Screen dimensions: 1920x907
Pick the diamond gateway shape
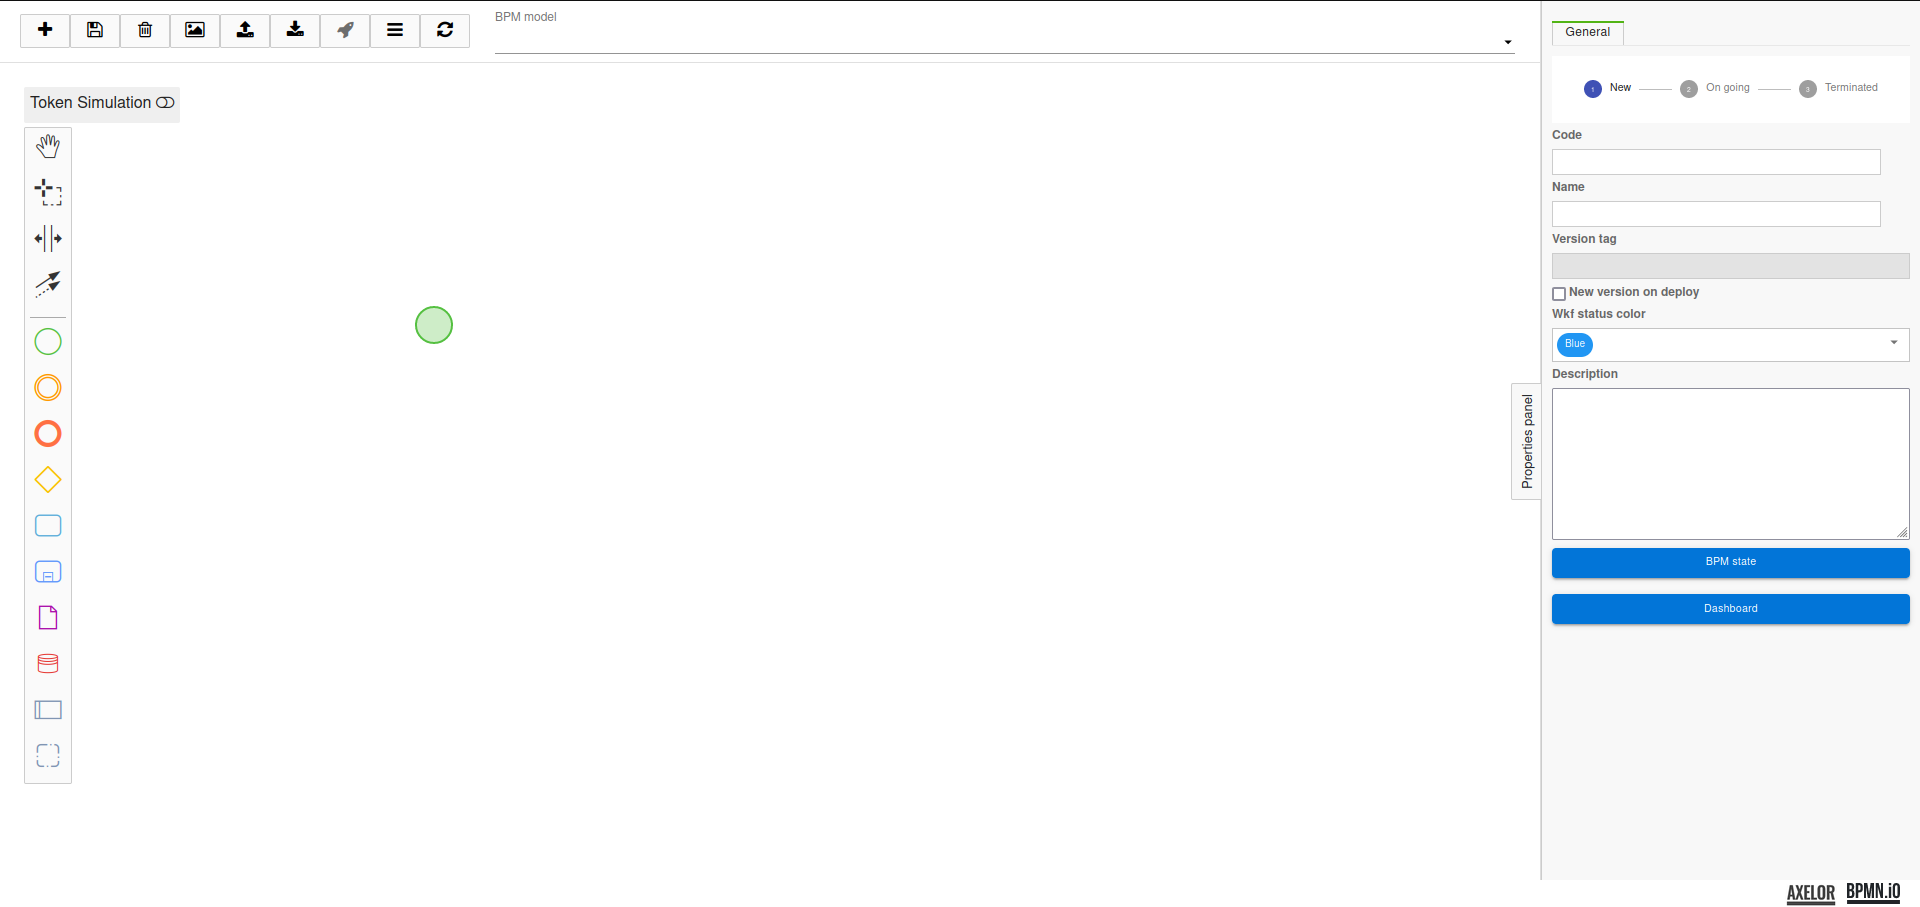pos(48,480)
